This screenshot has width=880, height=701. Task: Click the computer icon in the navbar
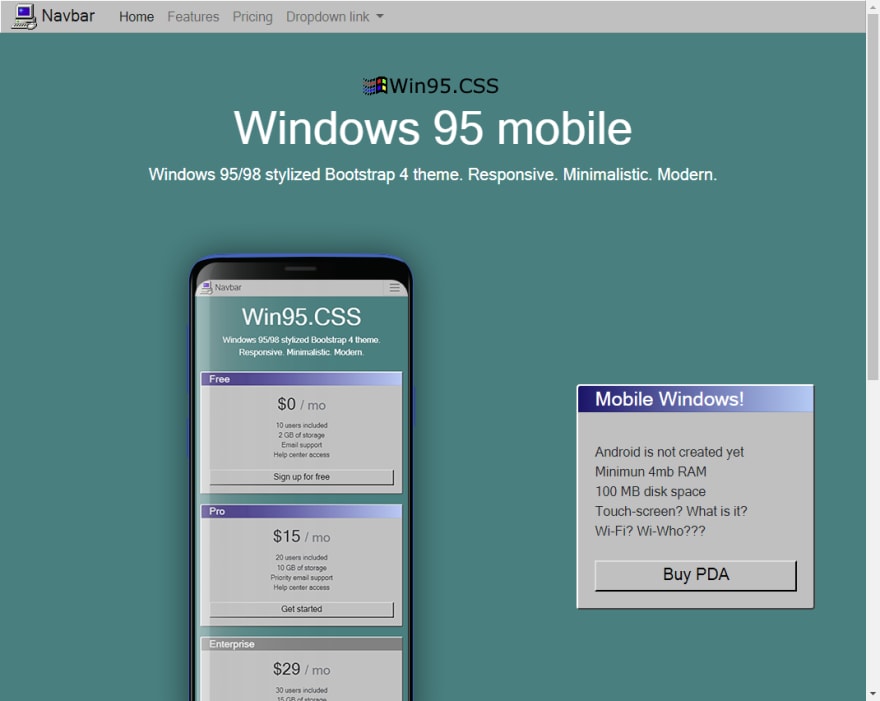tap(24, 16)
